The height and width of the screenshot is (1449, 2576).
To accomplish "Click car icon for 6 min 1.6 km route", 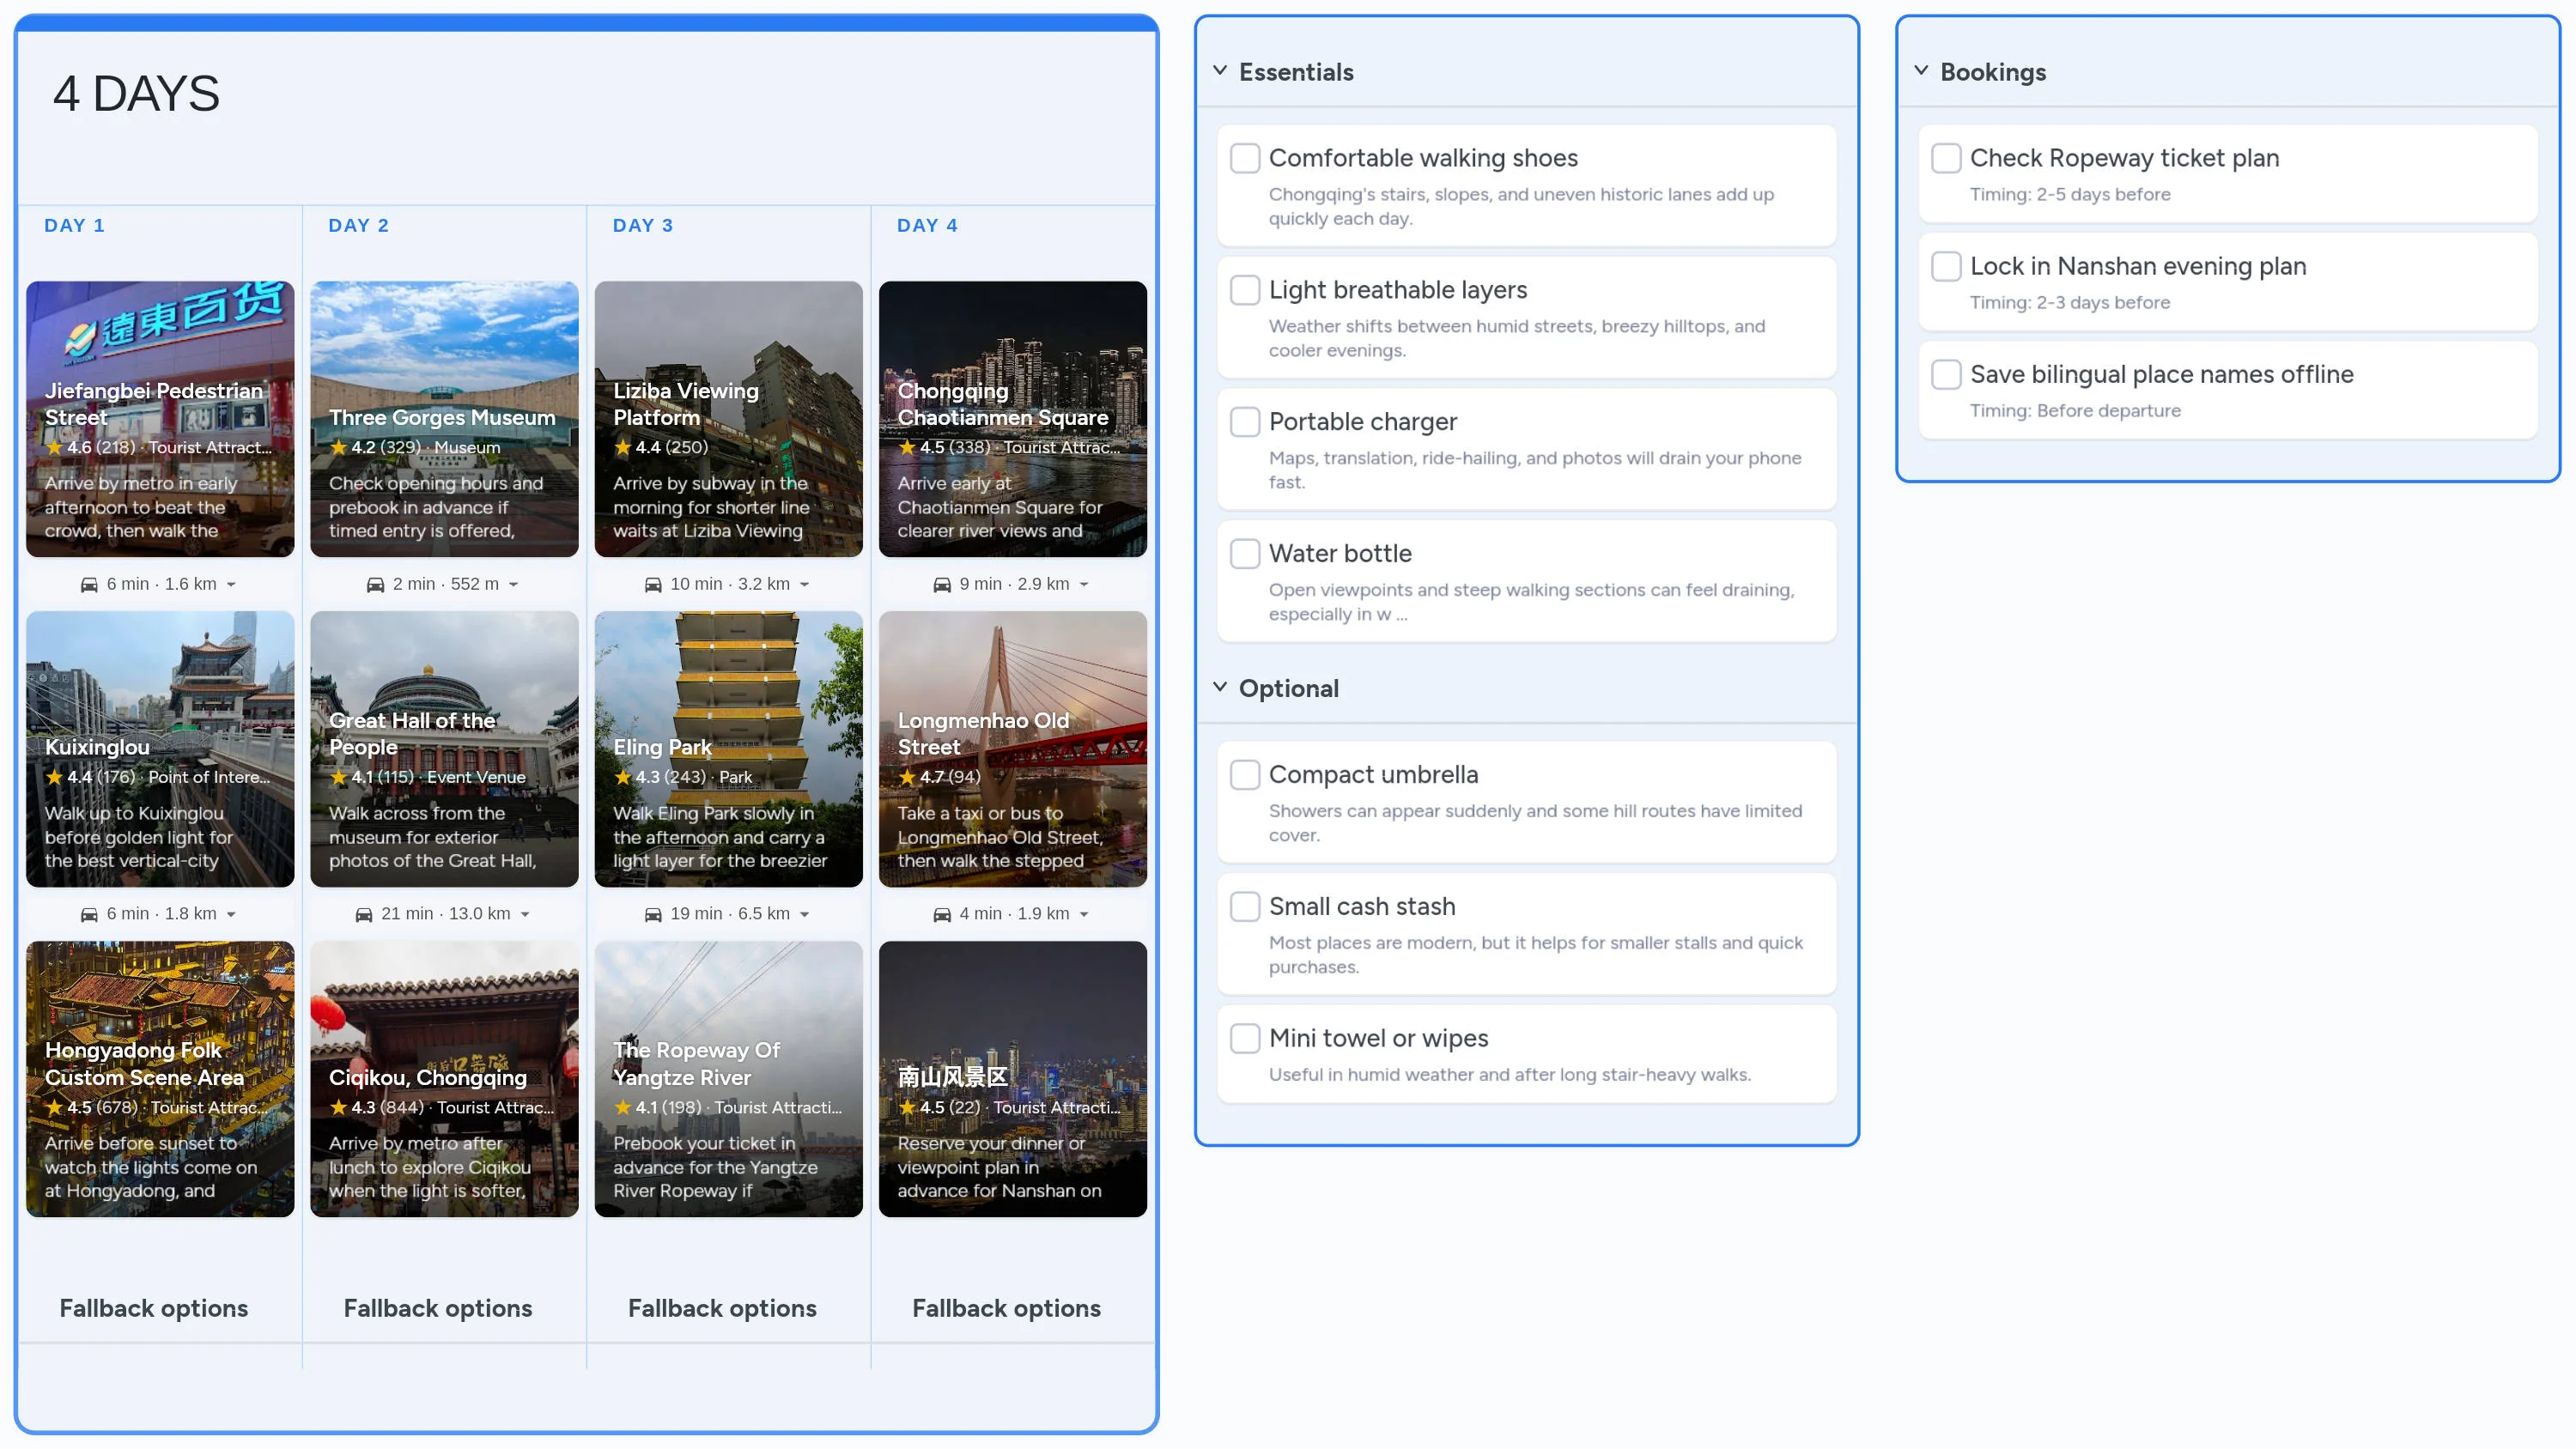I will [89, 584].
